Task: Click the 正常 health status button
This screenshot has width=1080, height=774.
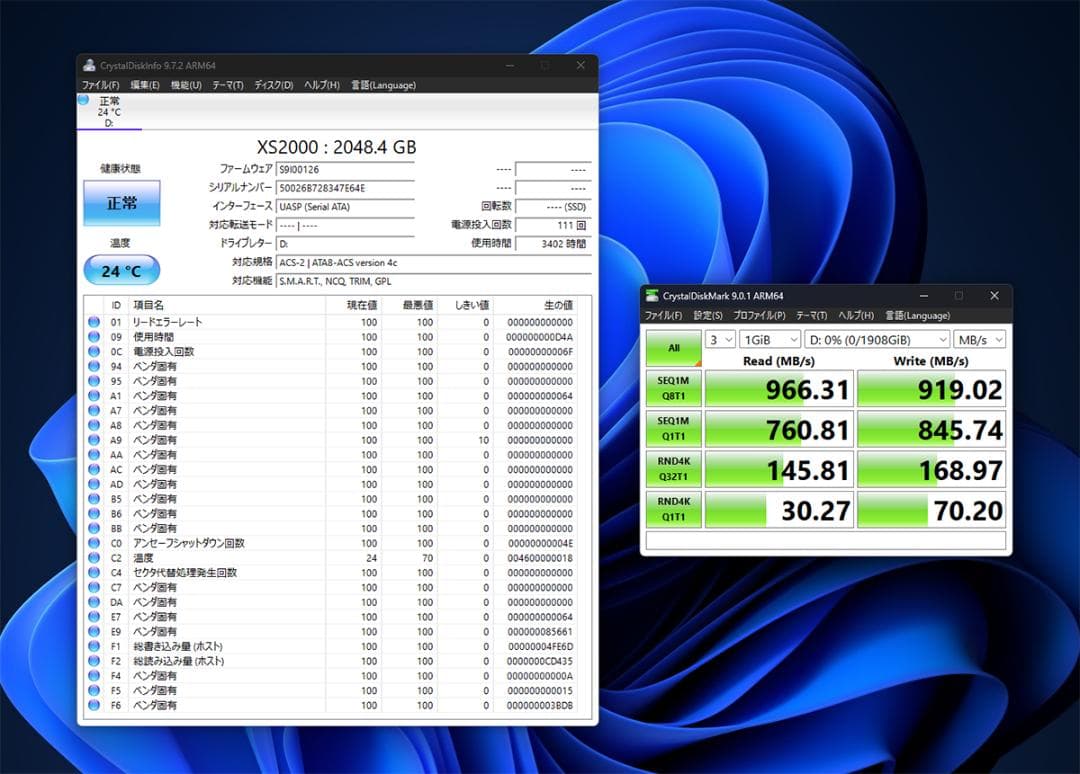Action: click(121, 203)
